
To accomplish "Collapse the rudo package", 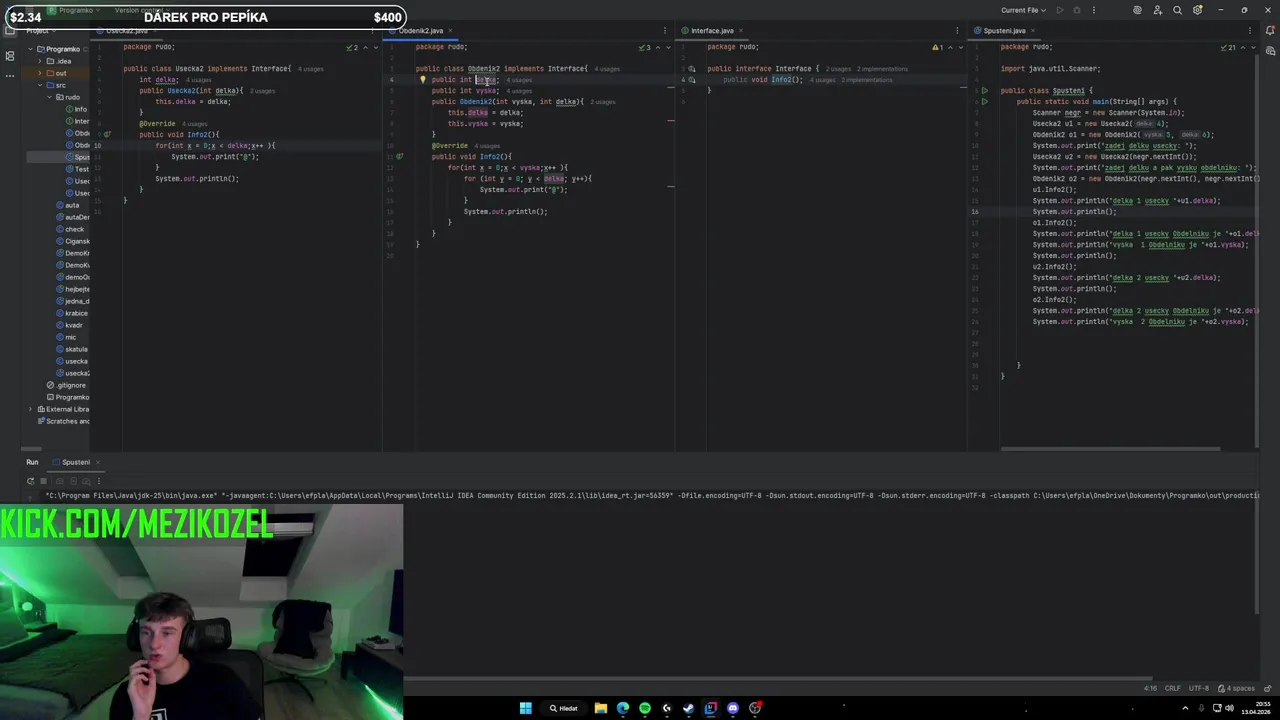I will tap(49, 97).
